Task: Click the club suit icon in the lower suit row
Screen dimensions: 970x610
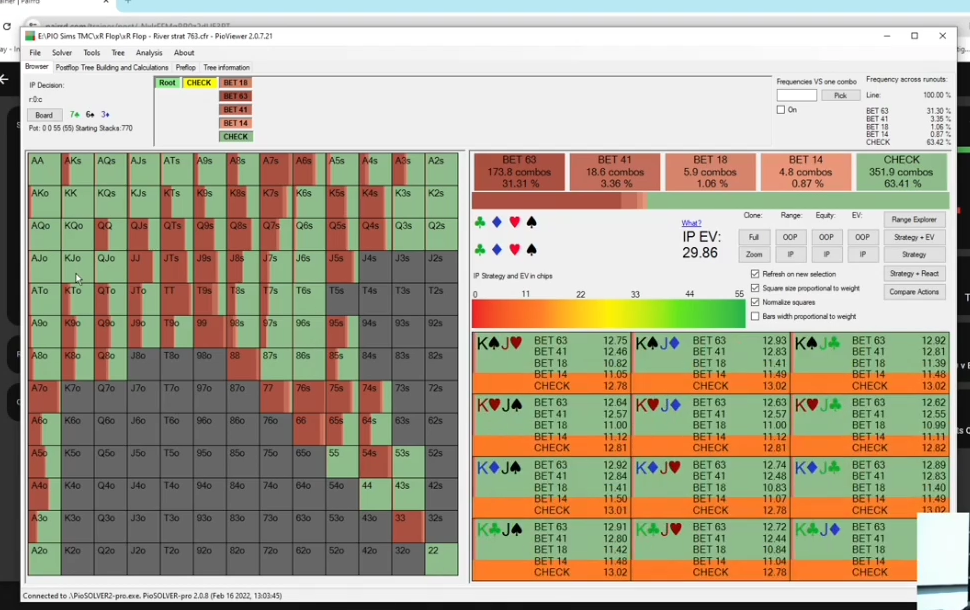Action: pyautogui.click(x=479, y=249)
